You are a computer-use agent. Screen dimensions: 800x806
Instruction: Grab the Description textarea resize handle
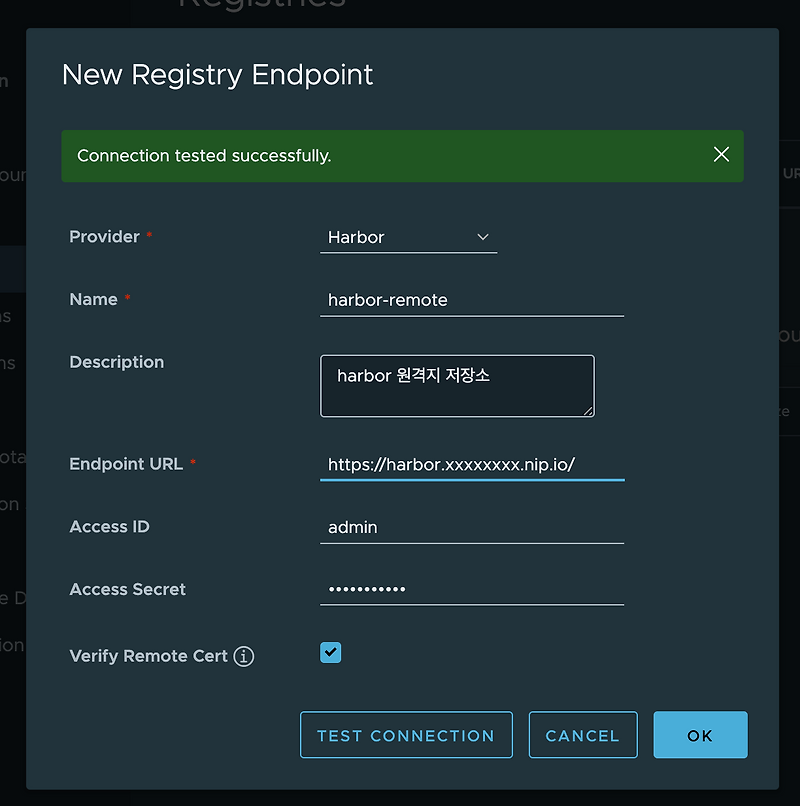tap(588, 410)
